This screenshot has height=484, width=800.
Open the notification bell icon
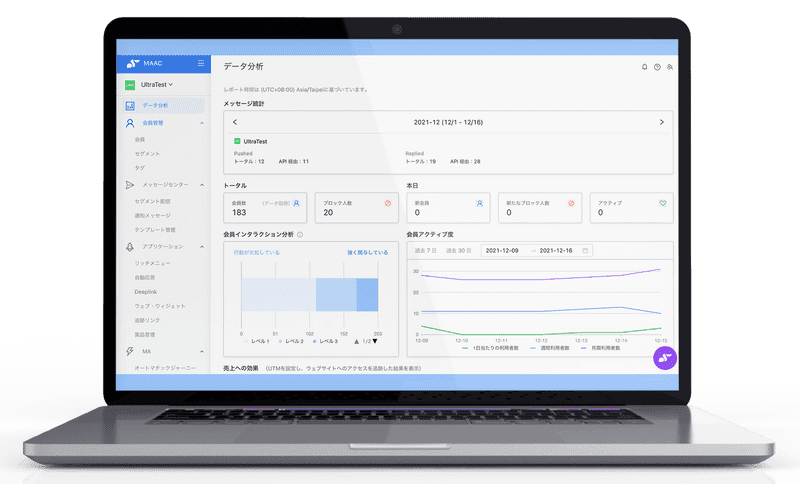[x=644, y=67]
